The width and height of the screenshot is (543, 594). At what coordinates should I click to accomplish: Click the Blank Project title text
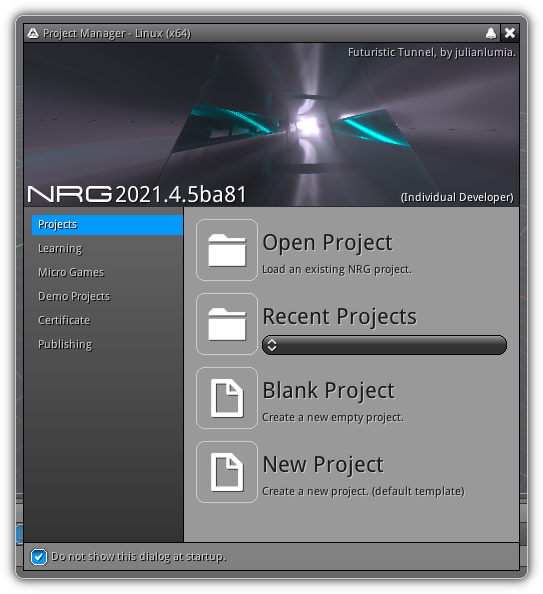point(329,391)
